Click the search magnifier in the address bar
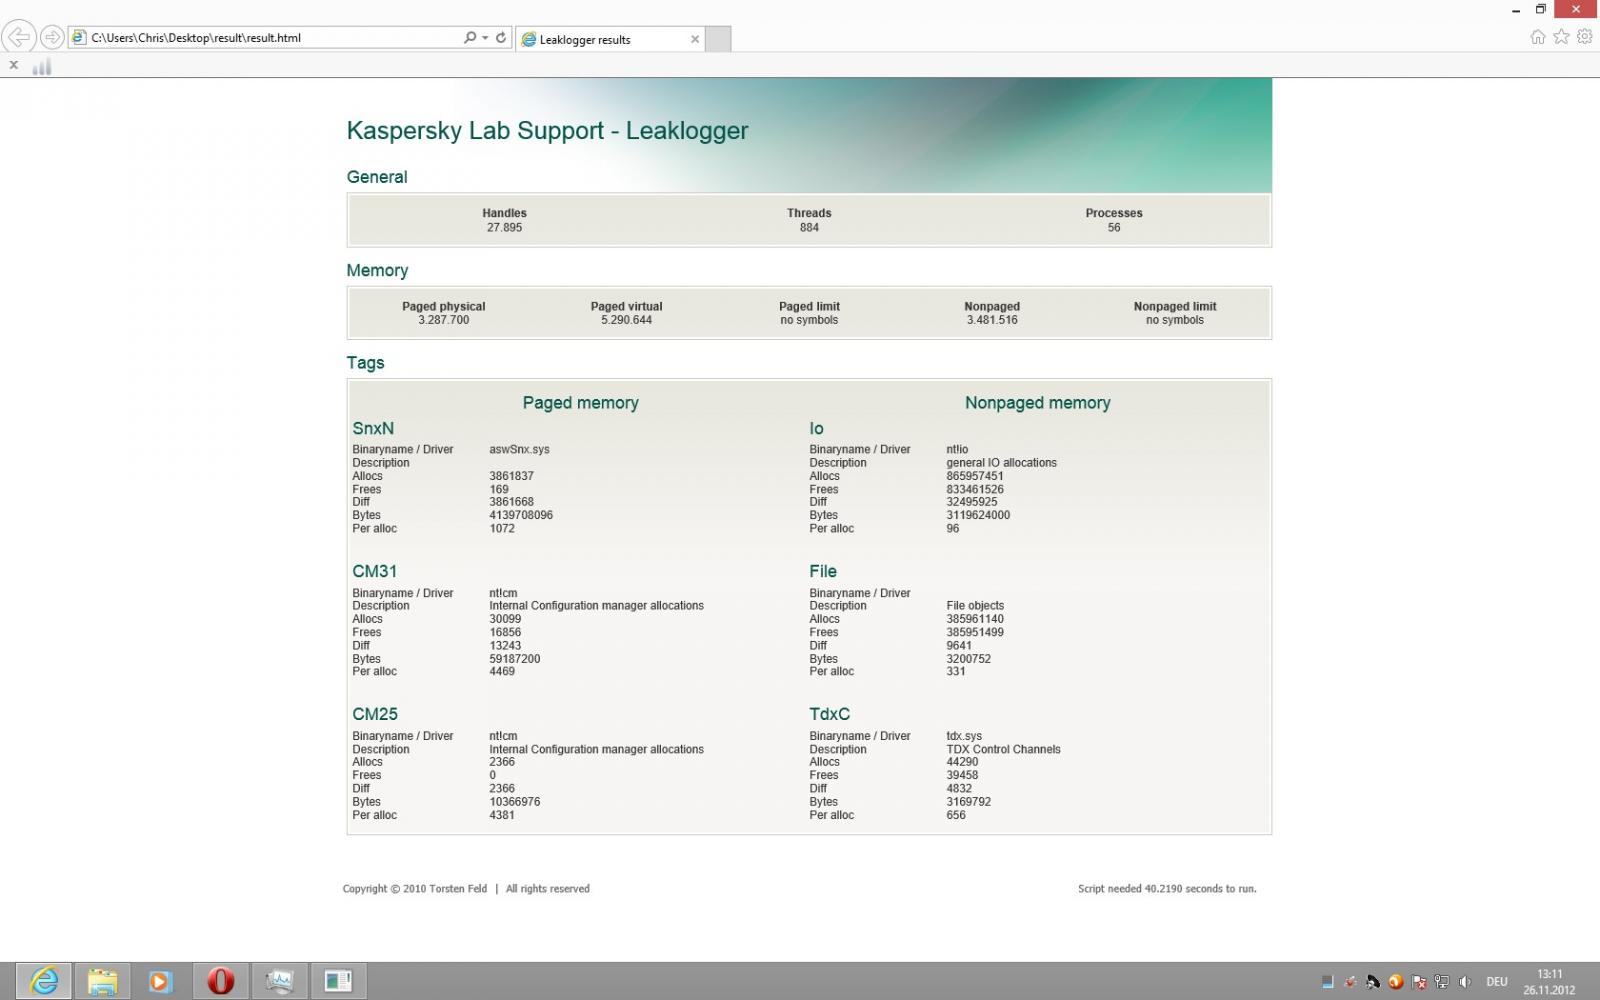The image size is (1600, 1000). point(469,38)
